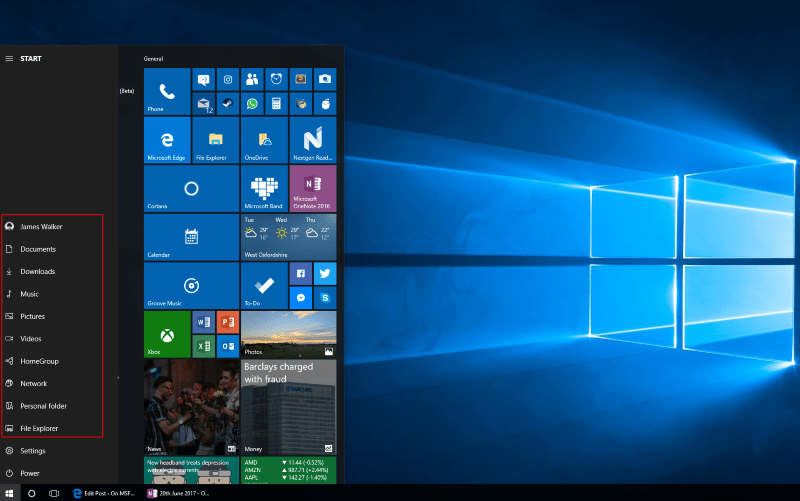Open the Word small tile
This screenshot has height=501, width=800.
pyautogui.click(x=204, y=322)
